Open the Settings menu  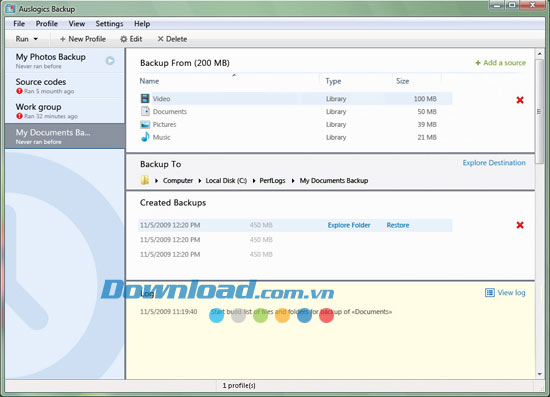click(109, 23)
